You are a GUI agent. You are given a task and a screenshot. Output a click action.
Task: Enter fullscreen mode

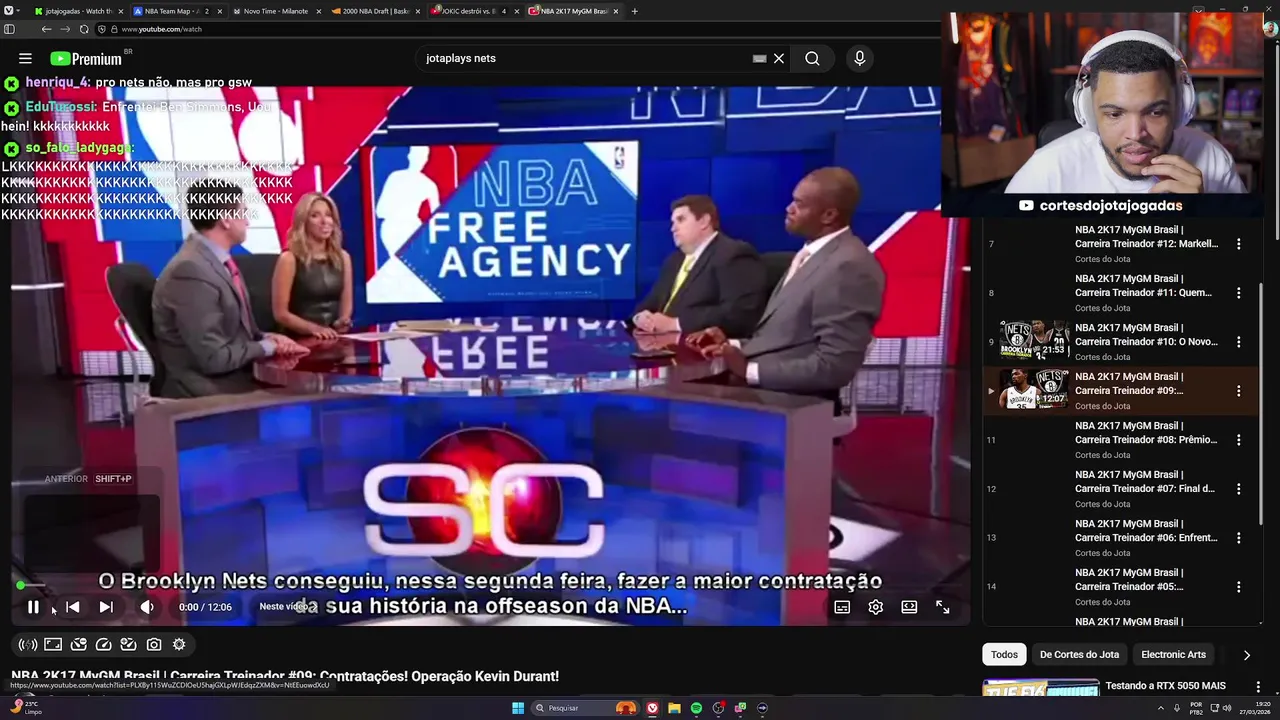click(x=942, y=607)
